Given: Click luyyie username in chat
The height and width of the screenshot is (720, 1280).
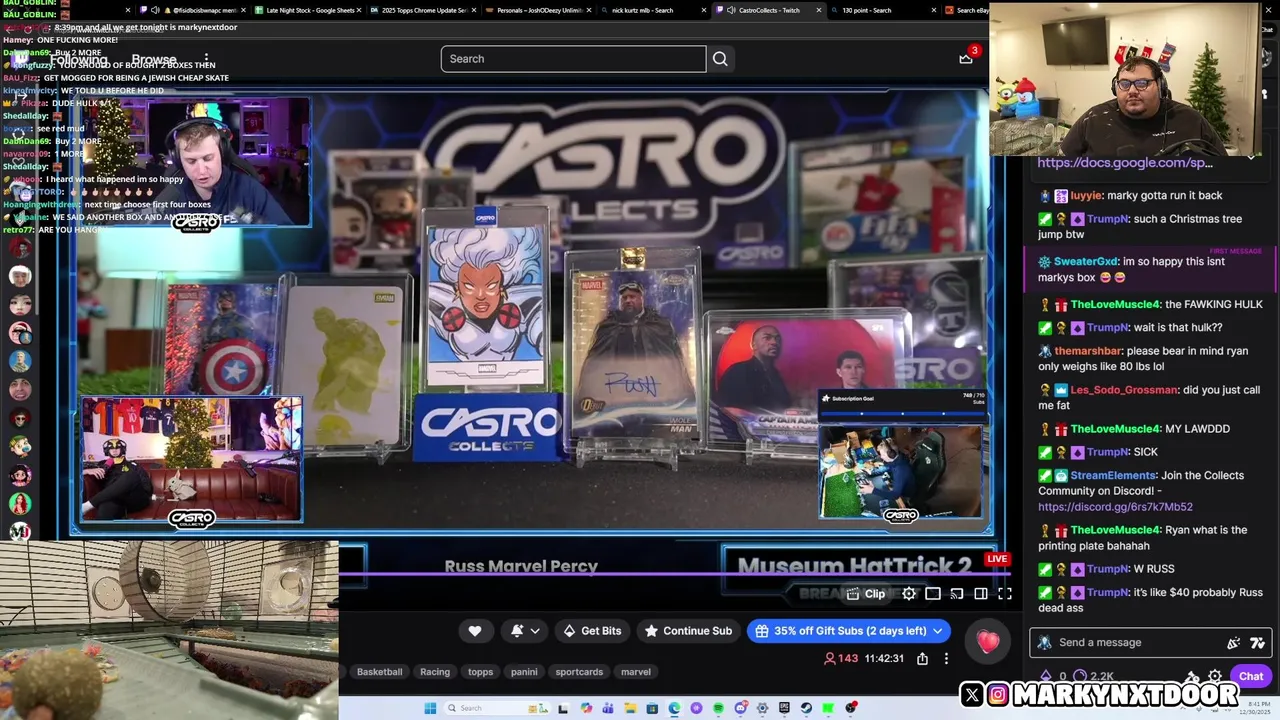Looking at the screenshot, I should (x=1086, y=195).
